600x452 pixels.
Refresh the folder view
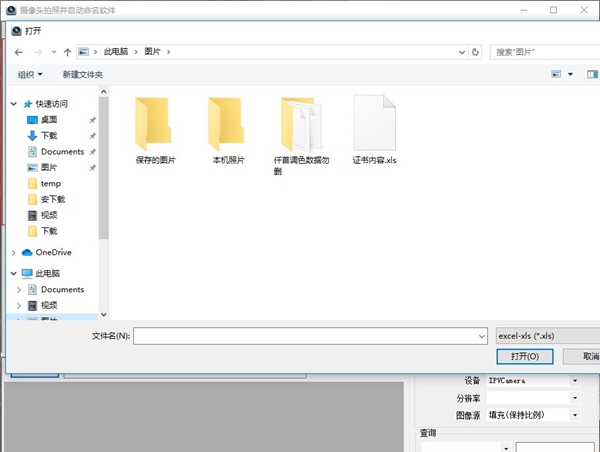(x=475, y=52)
